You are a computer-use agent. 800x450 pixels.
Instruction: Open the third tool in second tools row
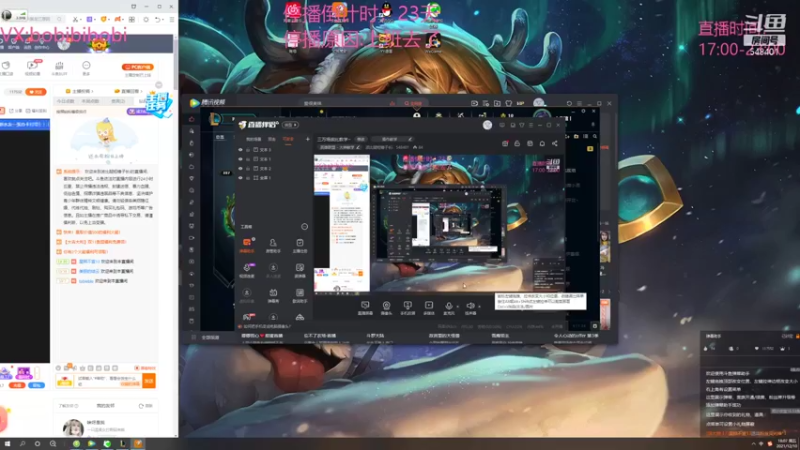coord(299,270)
